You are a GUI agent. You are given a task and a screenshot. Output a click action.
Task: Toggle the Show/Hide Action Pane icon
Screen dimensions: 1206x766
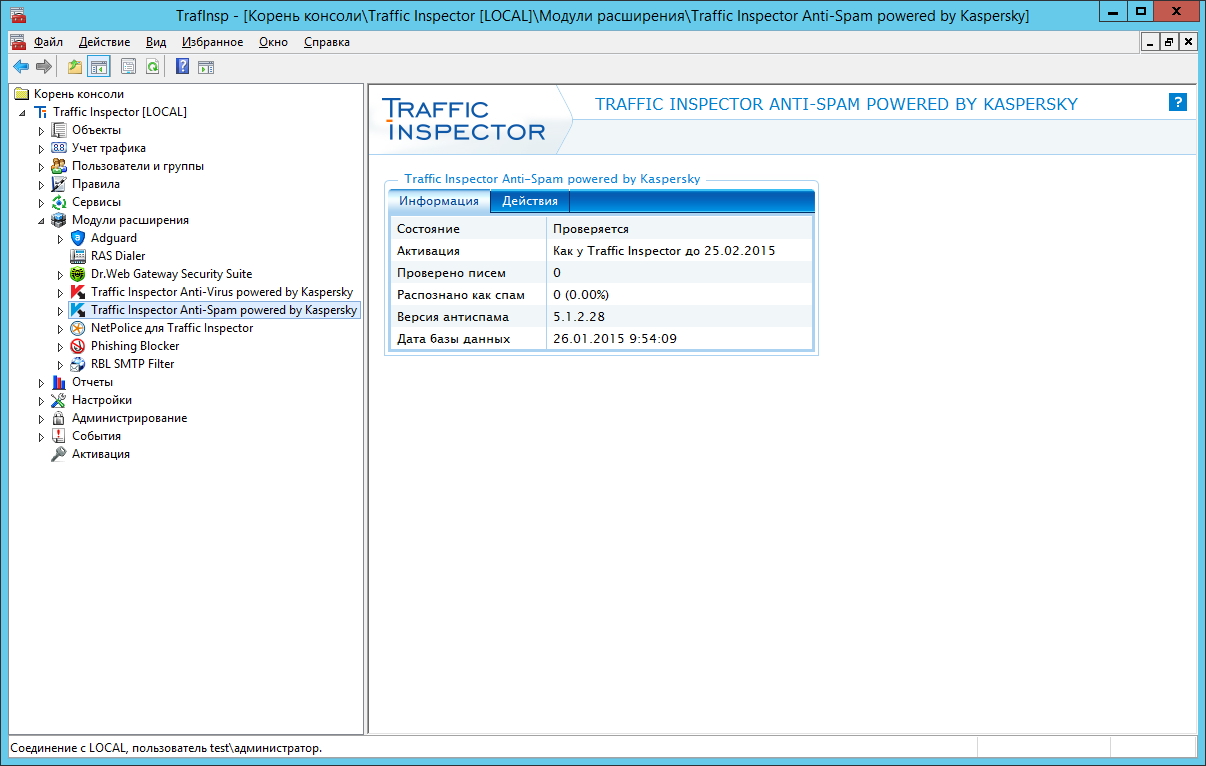click(206, 67)
